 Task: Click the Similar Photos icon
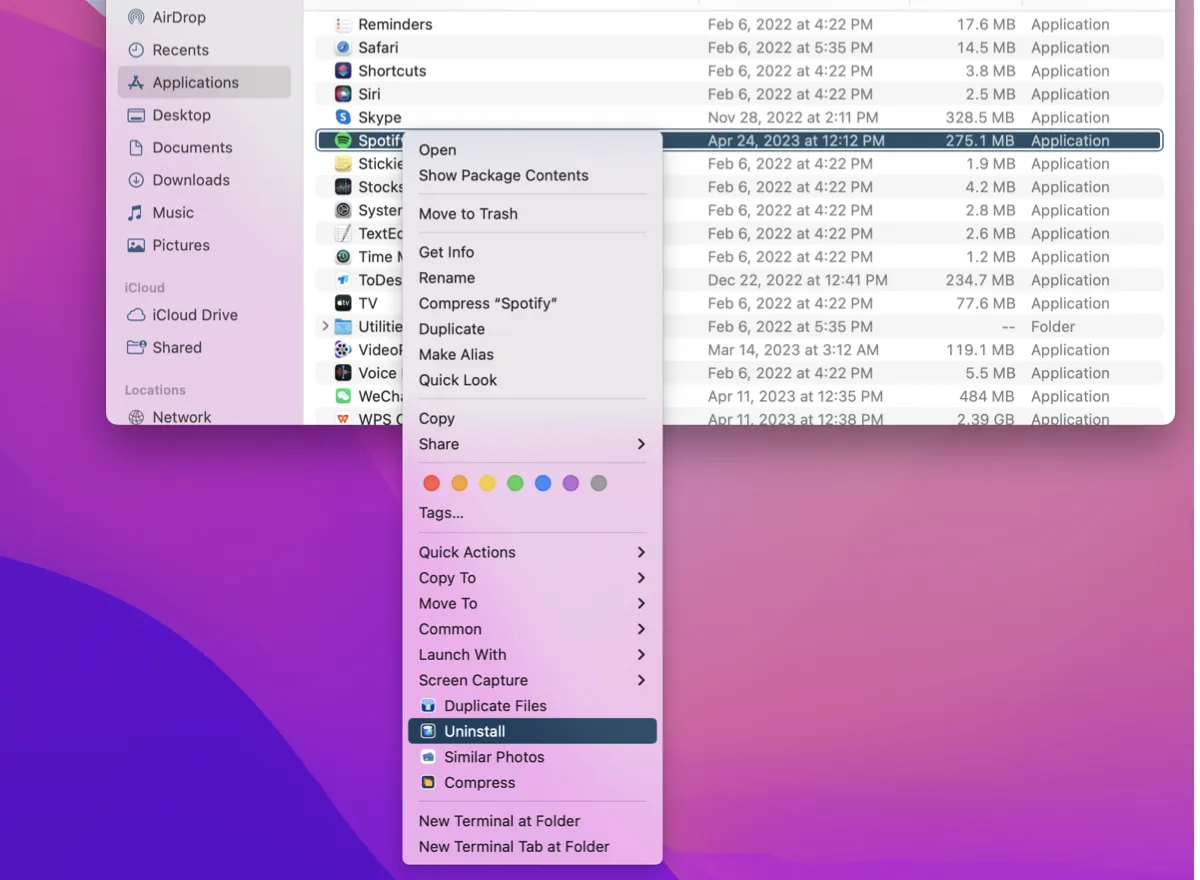pyautogui.click(x=428, y=757)
